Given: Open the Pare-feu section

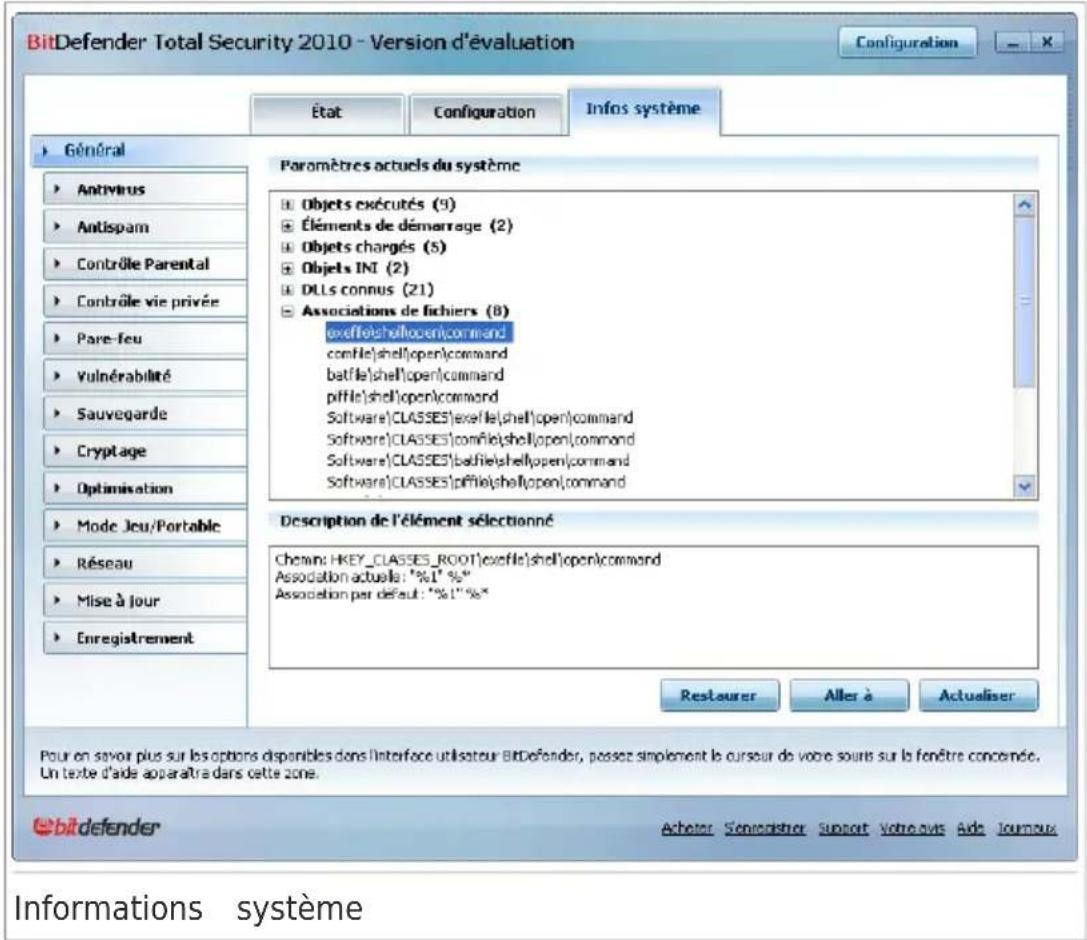Looking at the screenshot, I should 144,339.
